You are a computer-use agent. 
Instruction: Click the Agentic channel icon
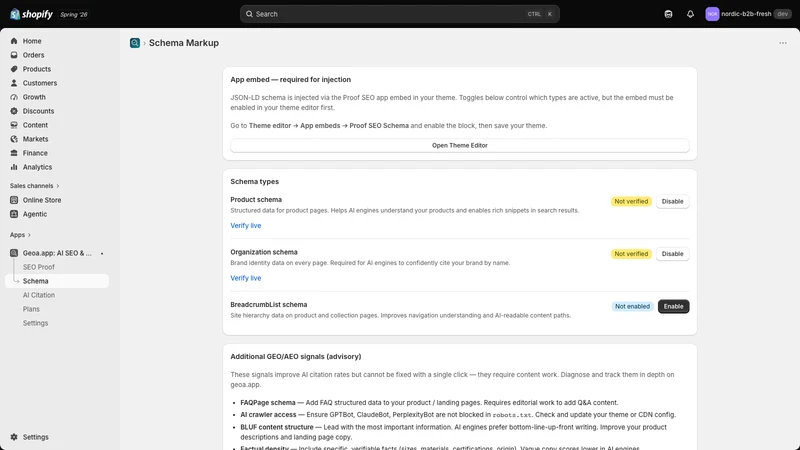coord(14,214)
